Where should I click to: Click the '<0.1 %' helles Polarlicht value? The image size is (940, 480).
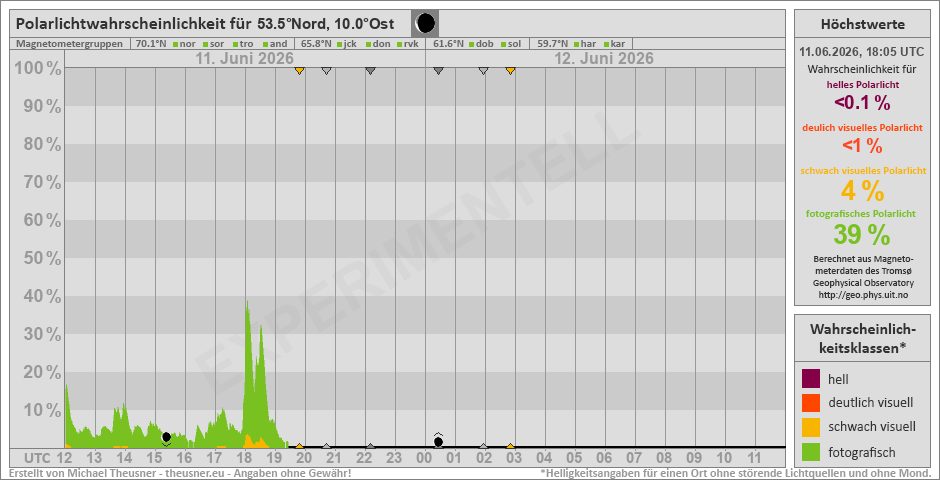pos(862,102)
